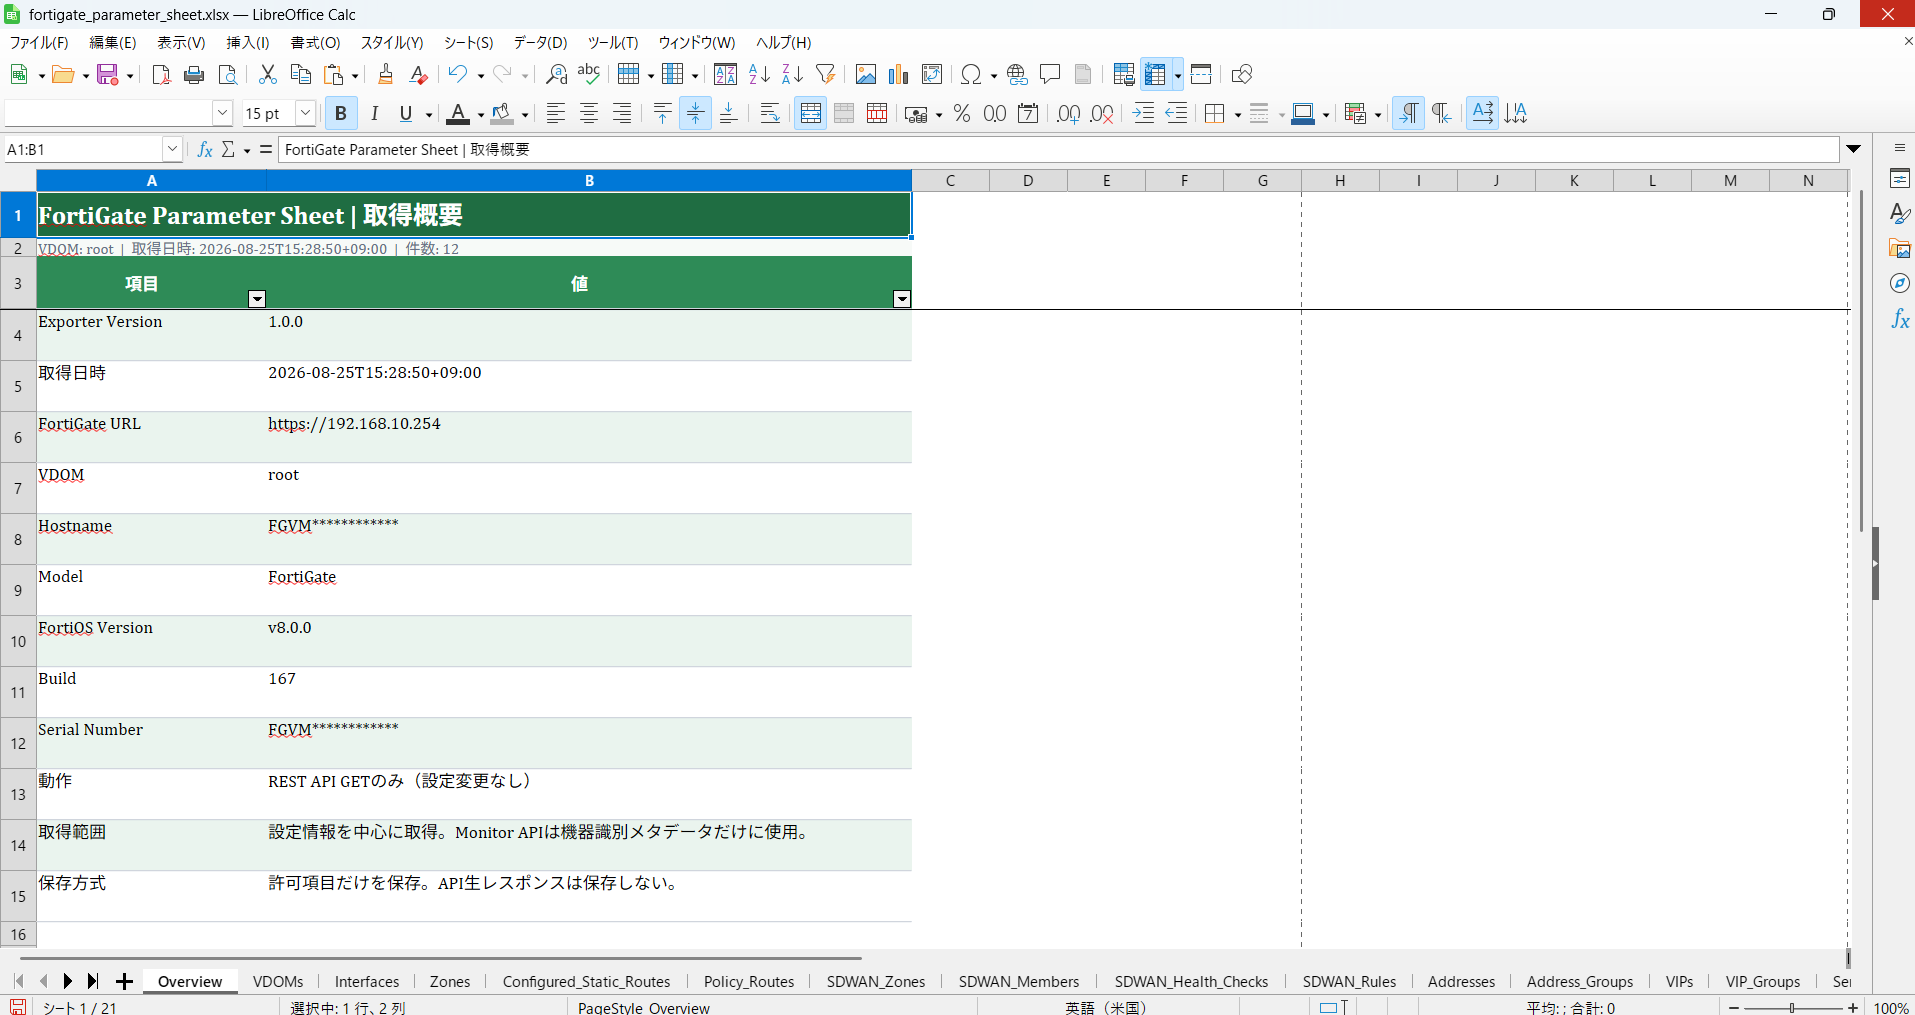Apply the background color swatch
The image size is (1915, 1015).
502,114
